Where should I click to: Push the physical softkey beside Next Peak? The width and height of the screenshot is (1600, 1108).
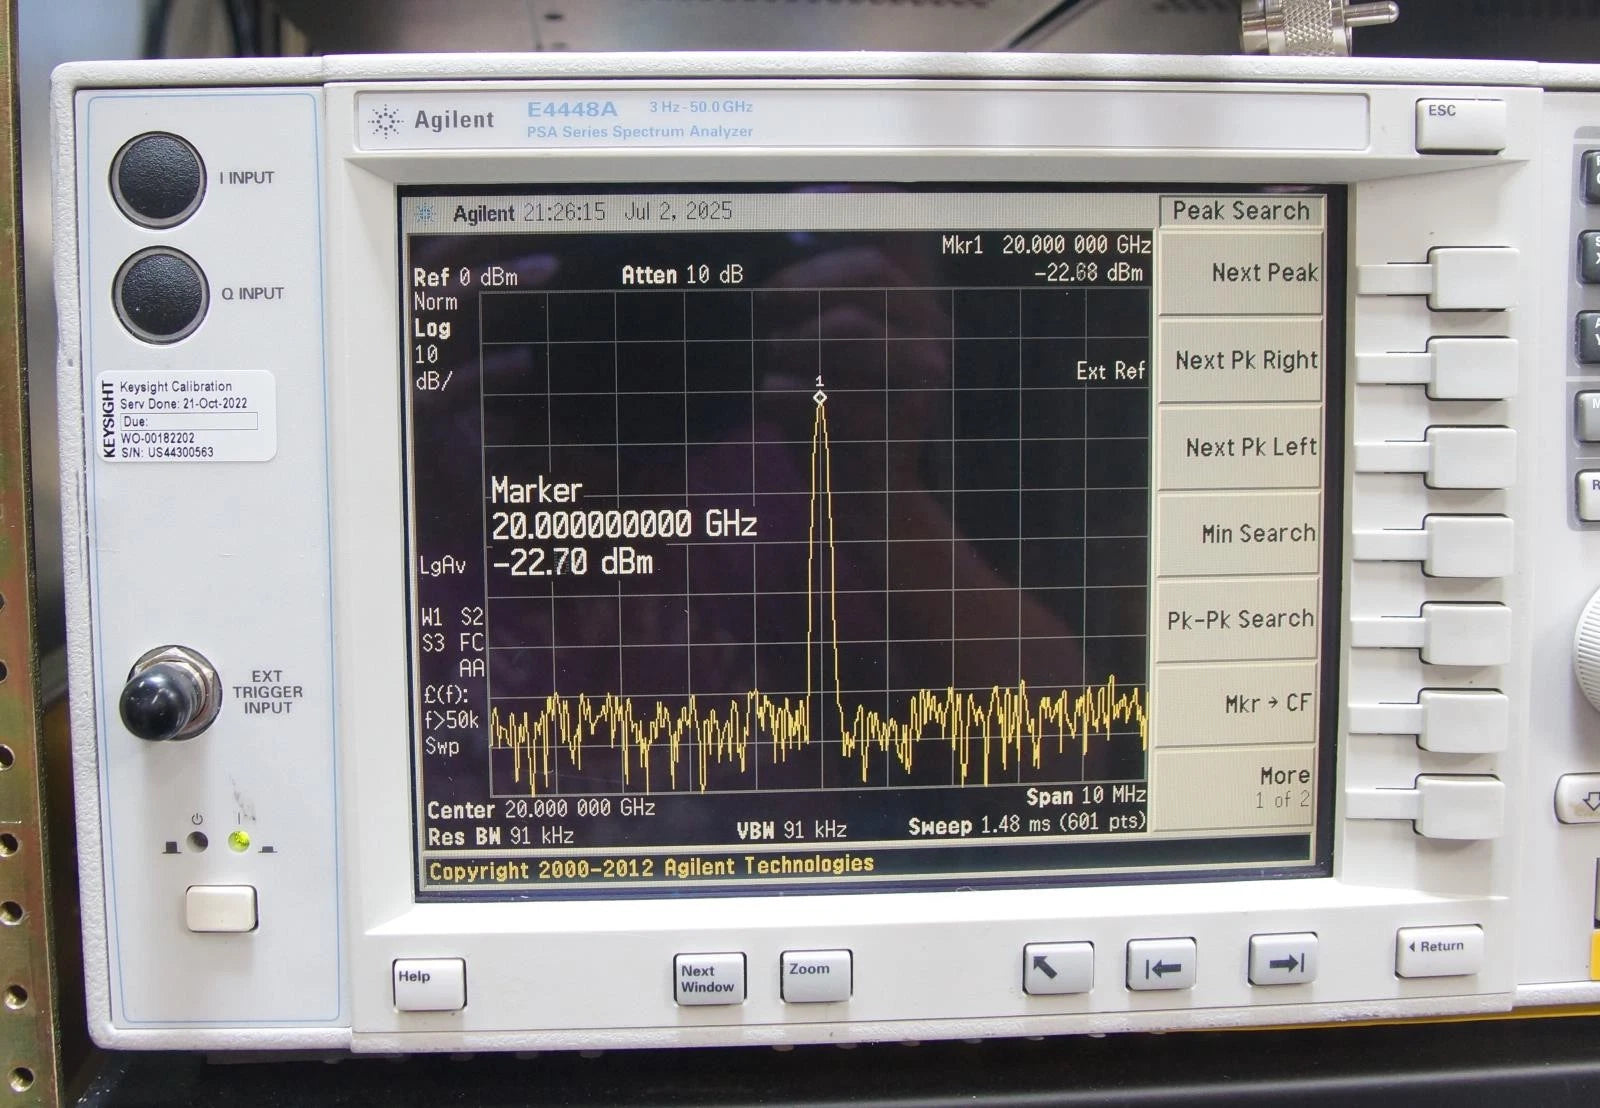[1474, 278]
